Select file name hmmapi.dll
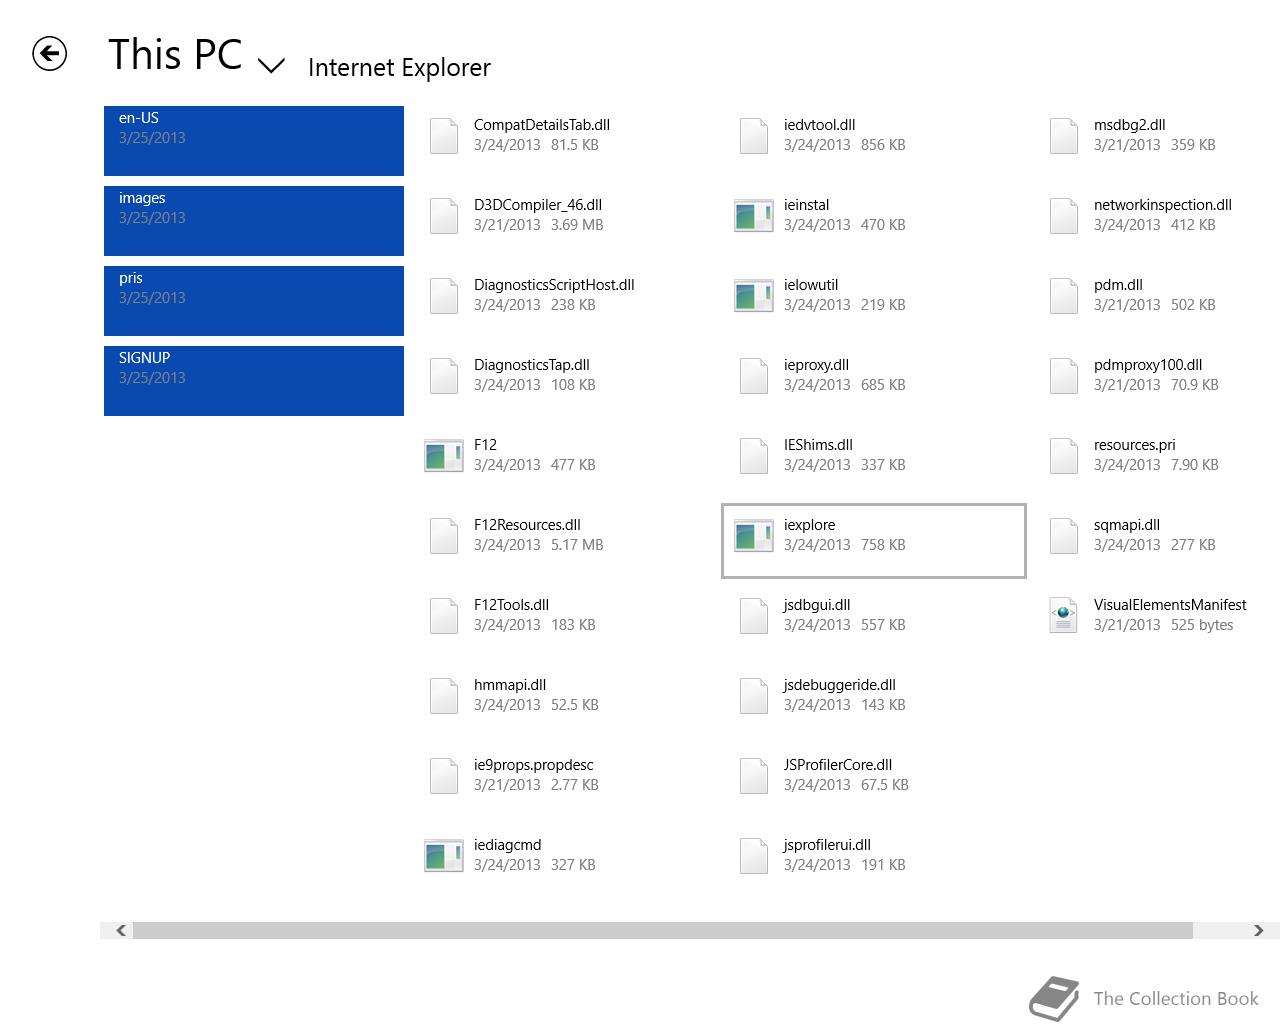Viewport: 1280px width, 1024px height. 510,685
